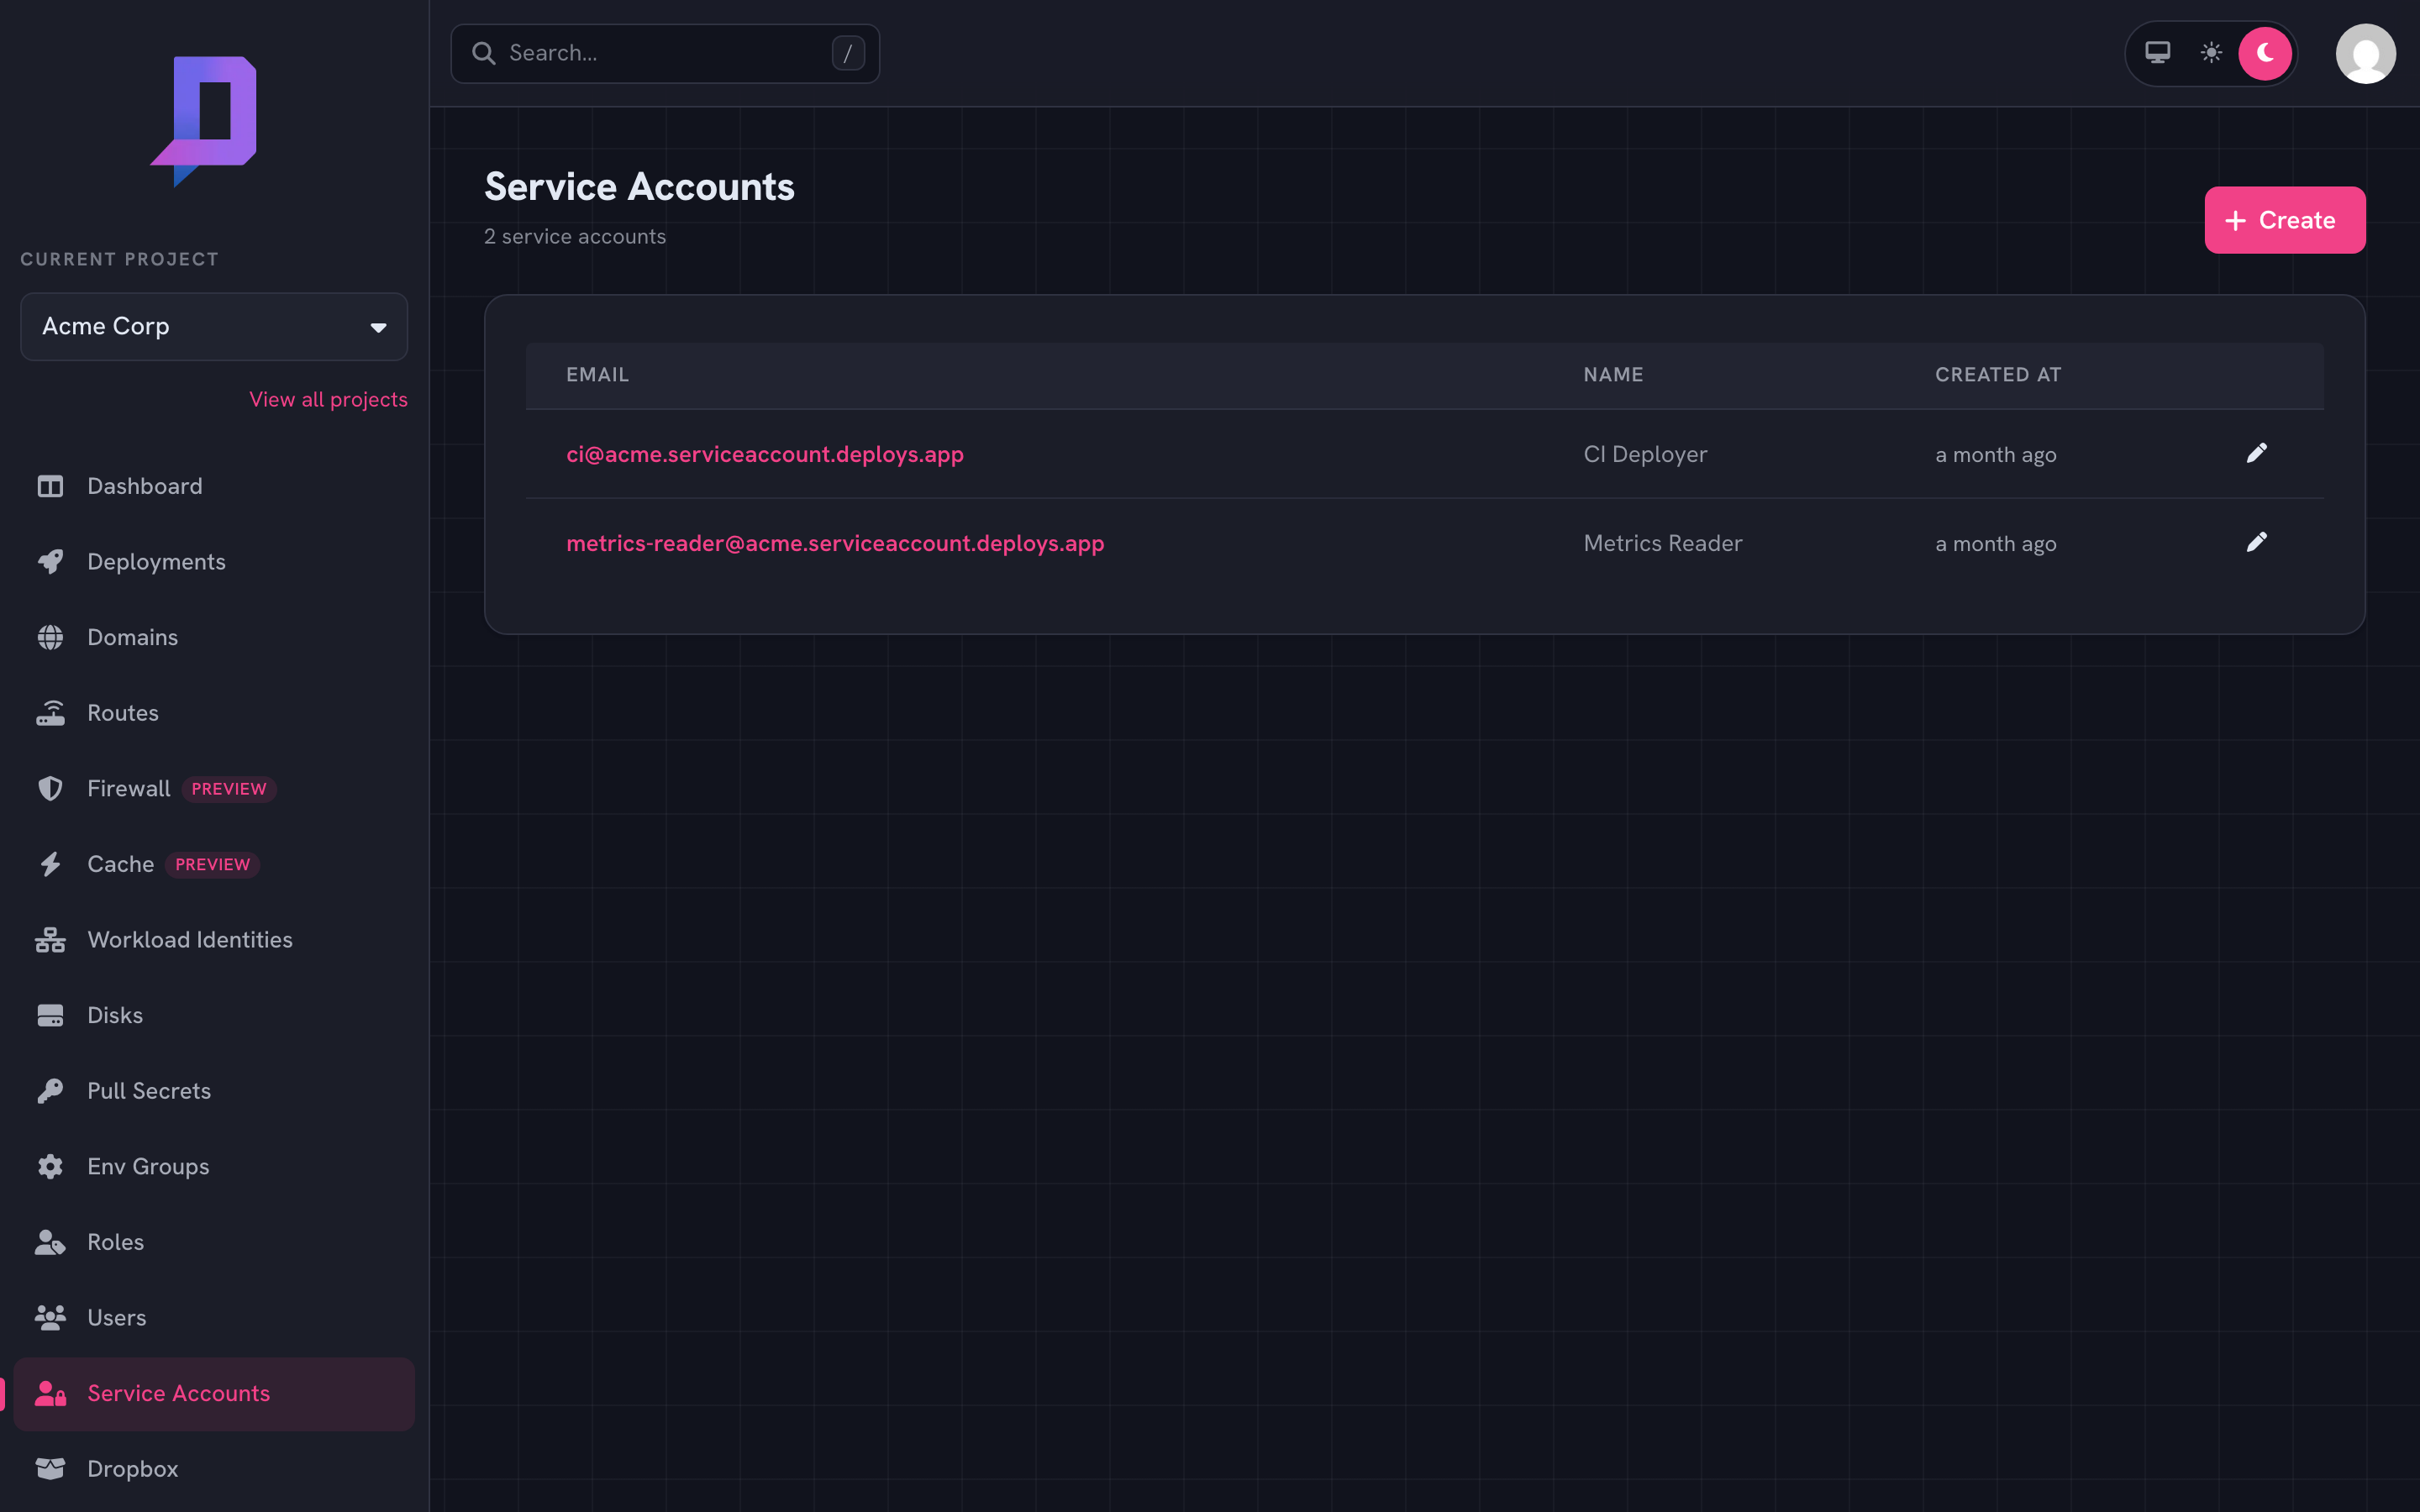Click the Deploys logo in the sidebar

[x=204, y=121]
